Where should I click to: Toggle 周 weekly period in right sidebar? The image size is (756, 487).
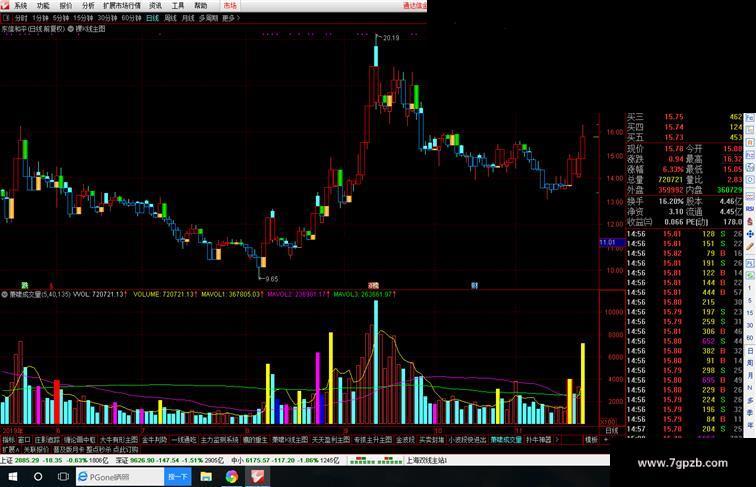(x=750, y=364)
